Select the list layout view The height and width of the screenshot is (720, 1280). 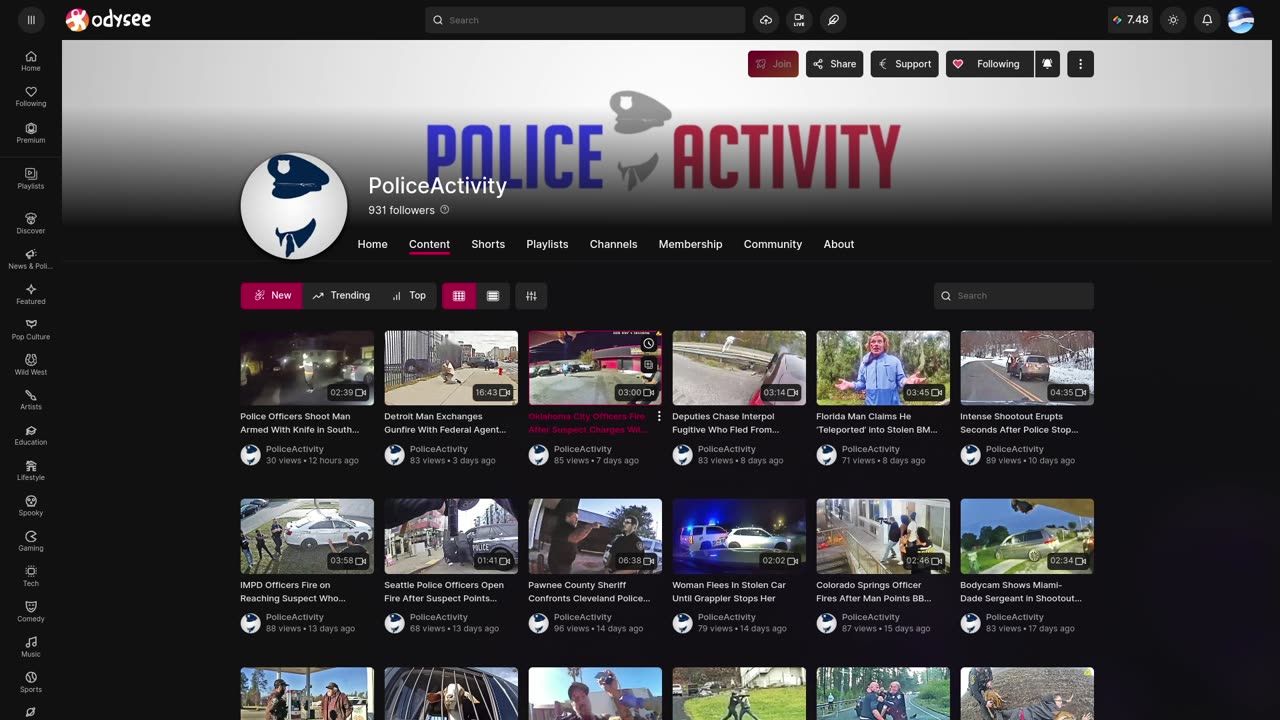(493, 296)
